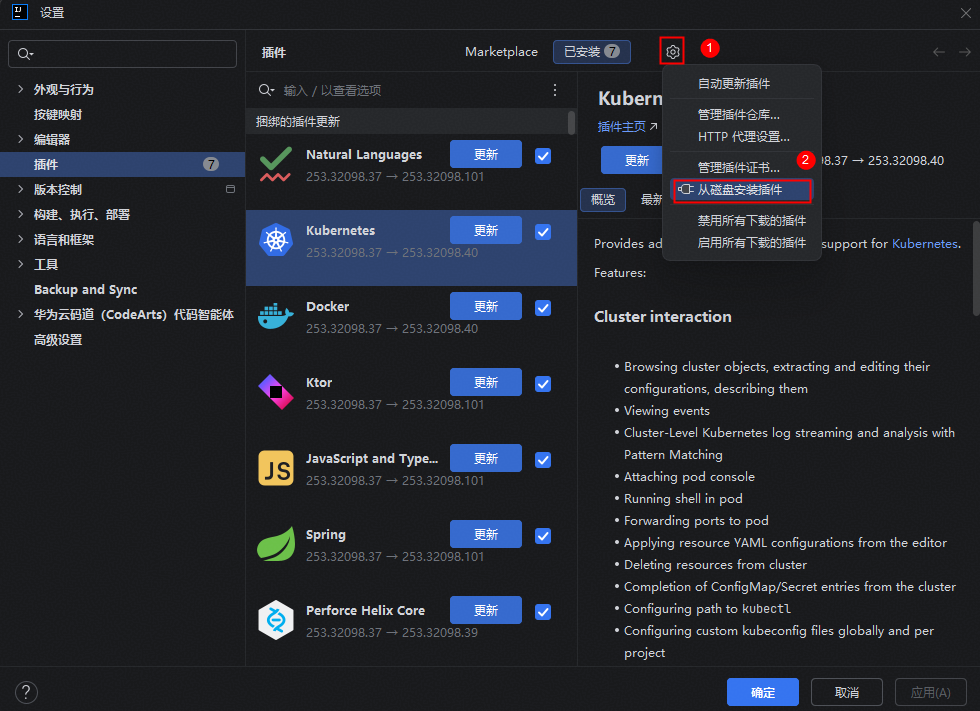
Task: Expand the 华为云码道 CodeArts node
Action: click(21, 314)
